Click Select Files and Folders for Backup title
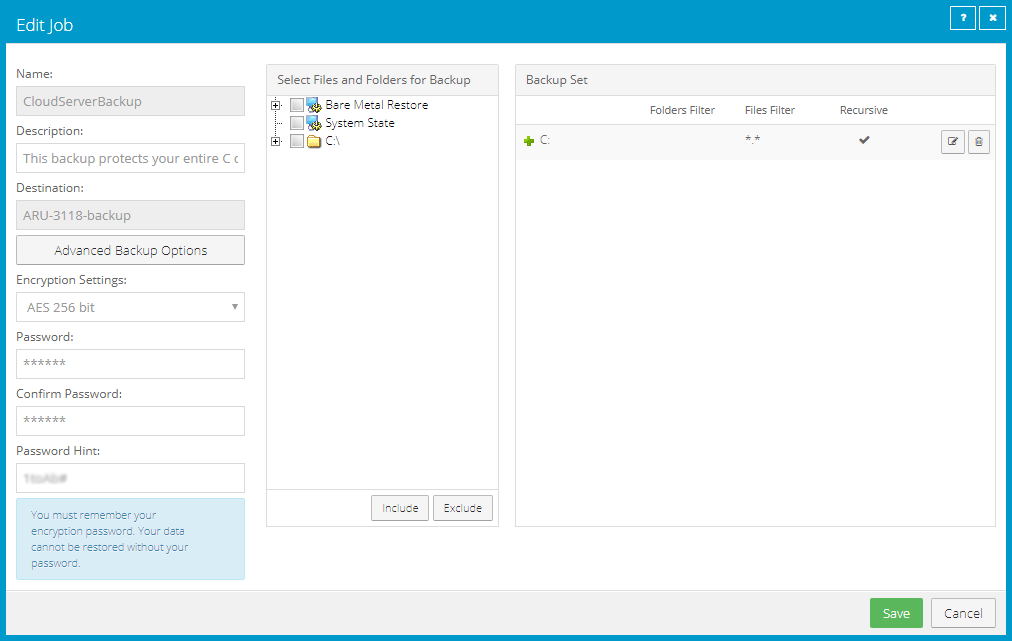Screen dimensions: 1012x641 pyautogui.click(x=374, y=80)
